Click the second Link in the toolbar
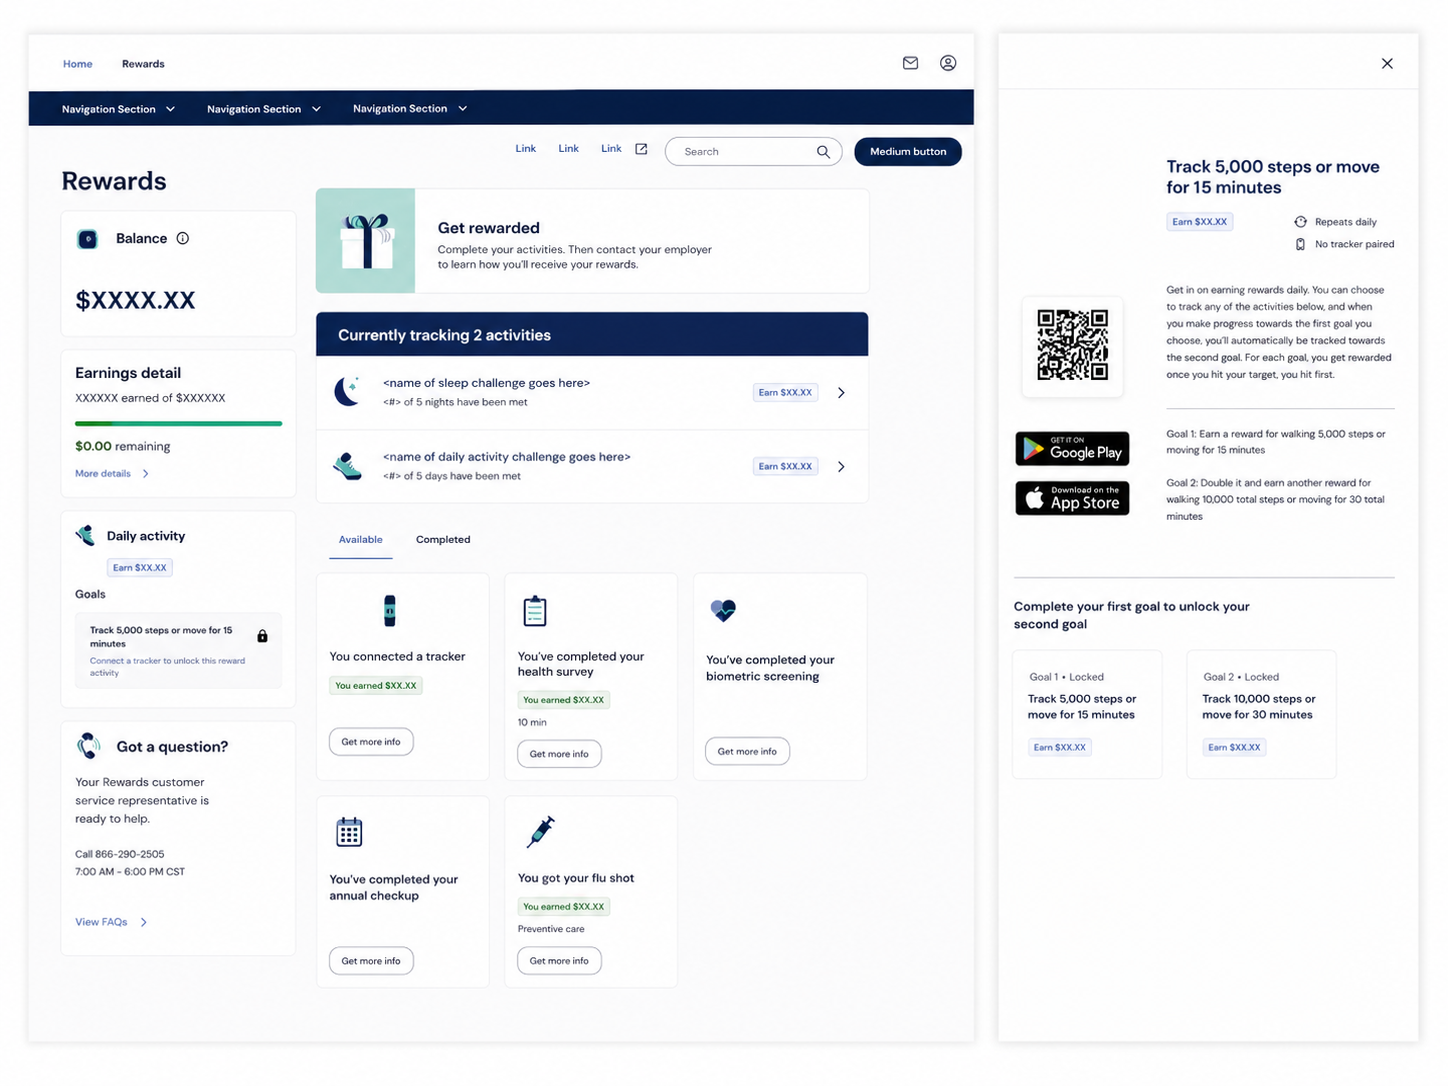Image resolution: width=1448 pixels, height=1086 pixels. (568, 149)
